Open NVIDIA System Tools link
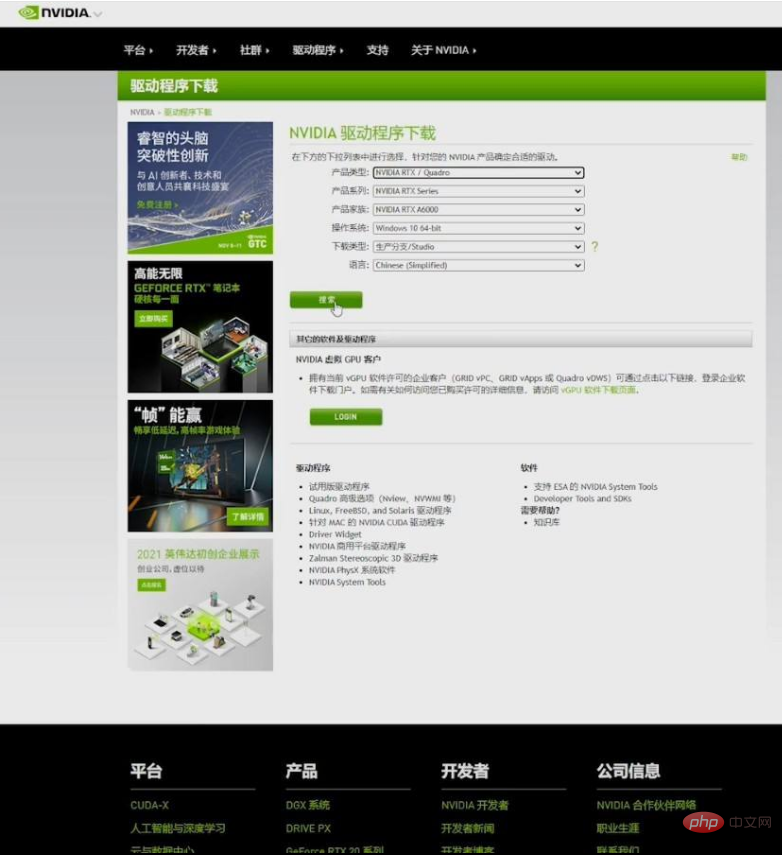This screenshot has height=855, width=782. pyautogui.click(x=347, y=582)
